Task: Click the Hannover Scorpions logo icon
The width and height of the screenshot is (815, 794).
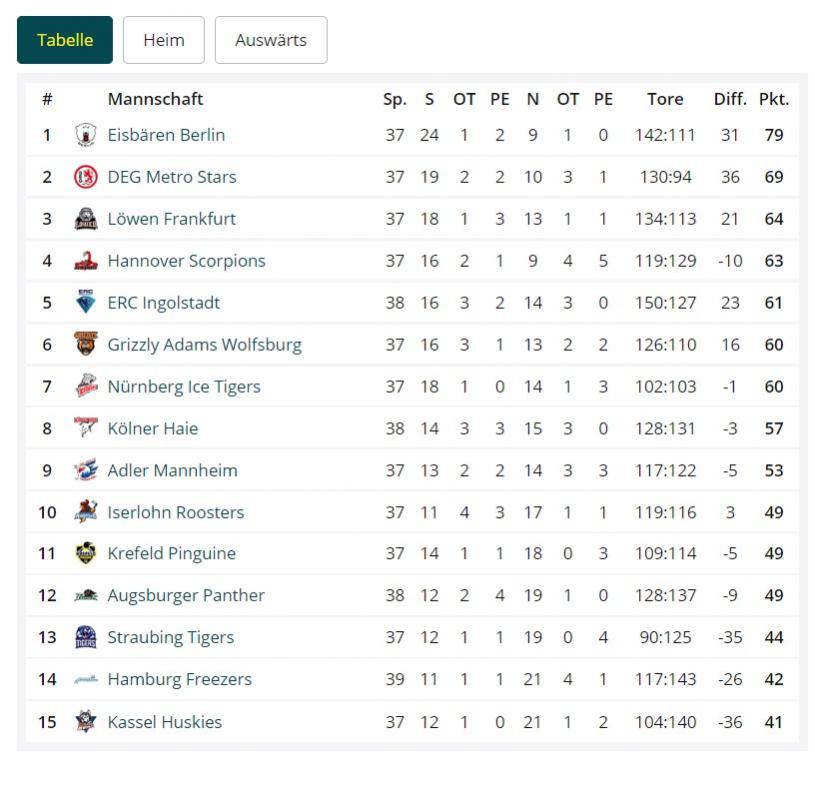Action: (86, 261)
